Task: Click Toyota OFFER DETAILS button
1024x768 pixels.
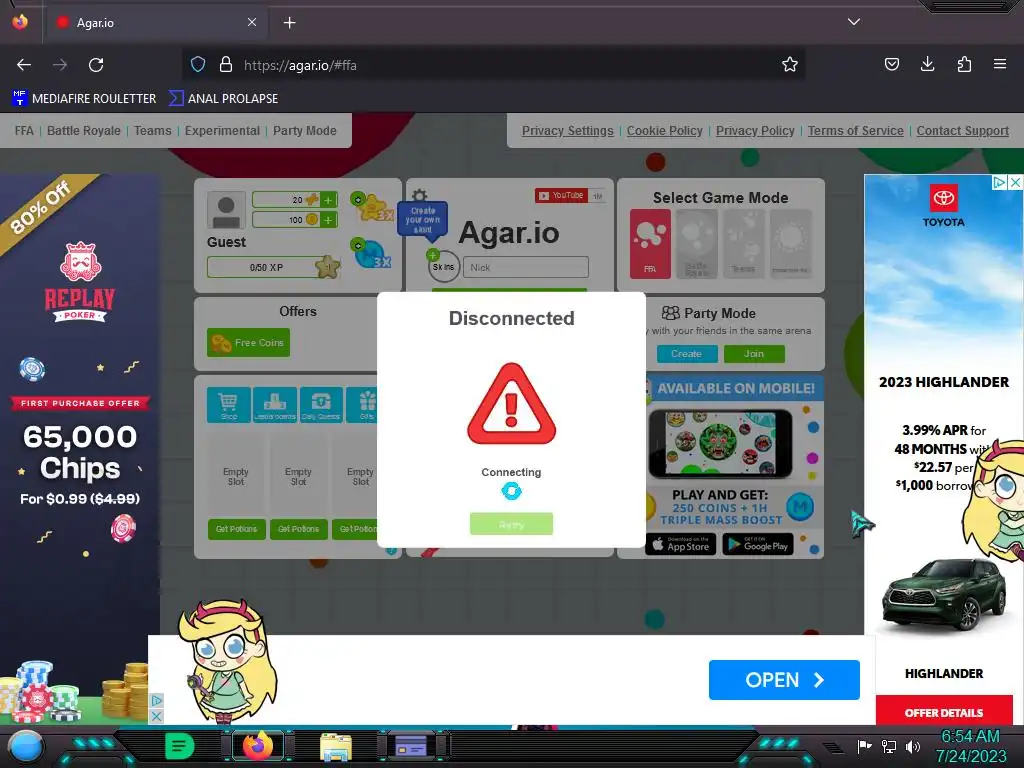Action: pos(944,712)
